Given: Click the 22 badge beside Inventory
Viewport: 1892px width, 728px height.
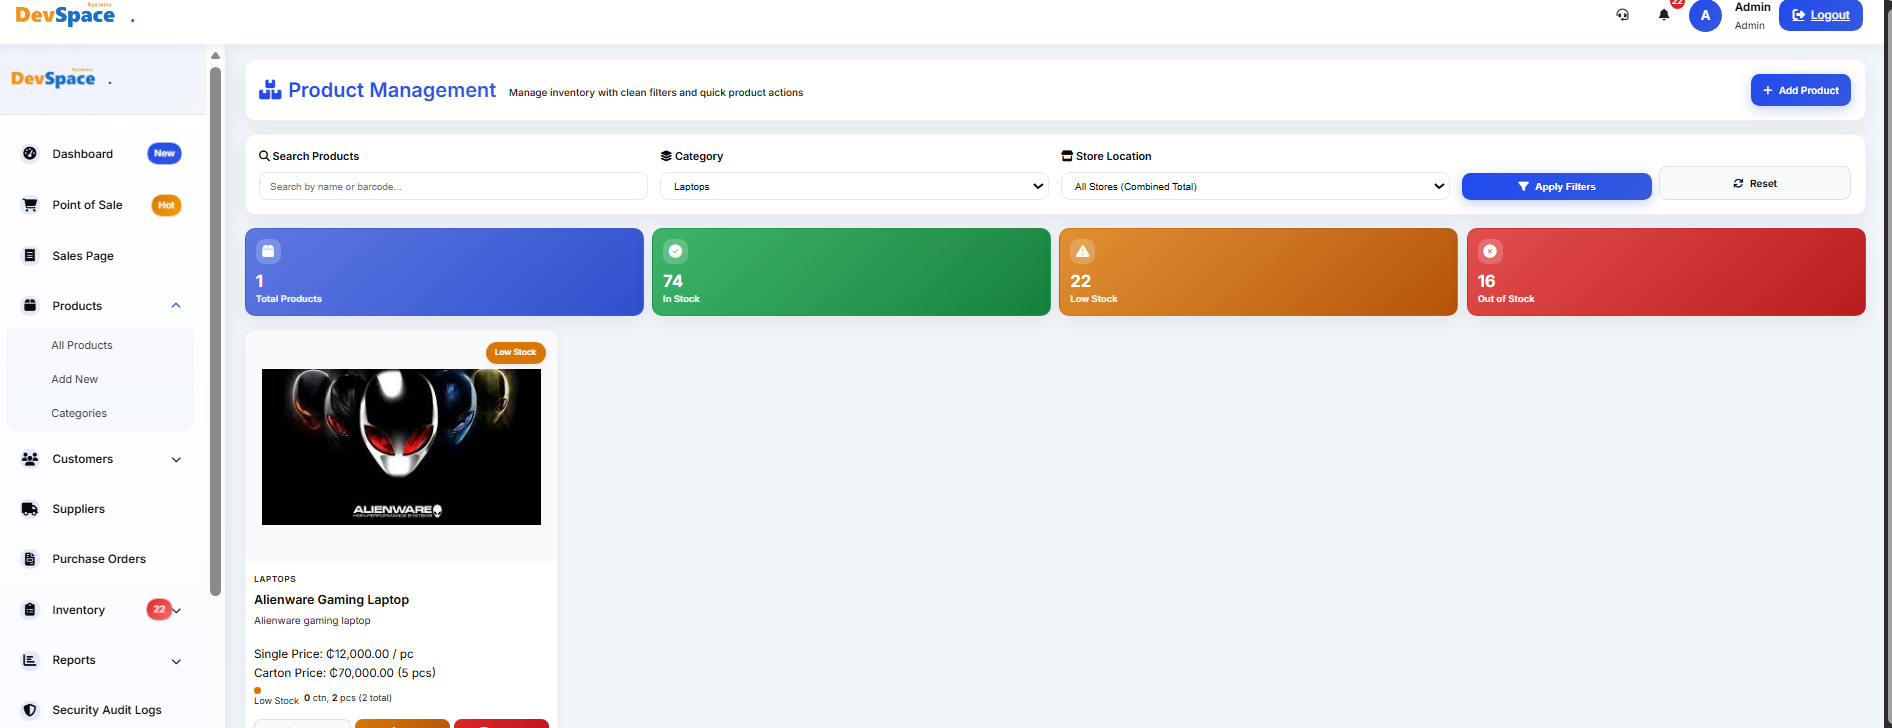Looking at the screenshot, I should (159, 609).
